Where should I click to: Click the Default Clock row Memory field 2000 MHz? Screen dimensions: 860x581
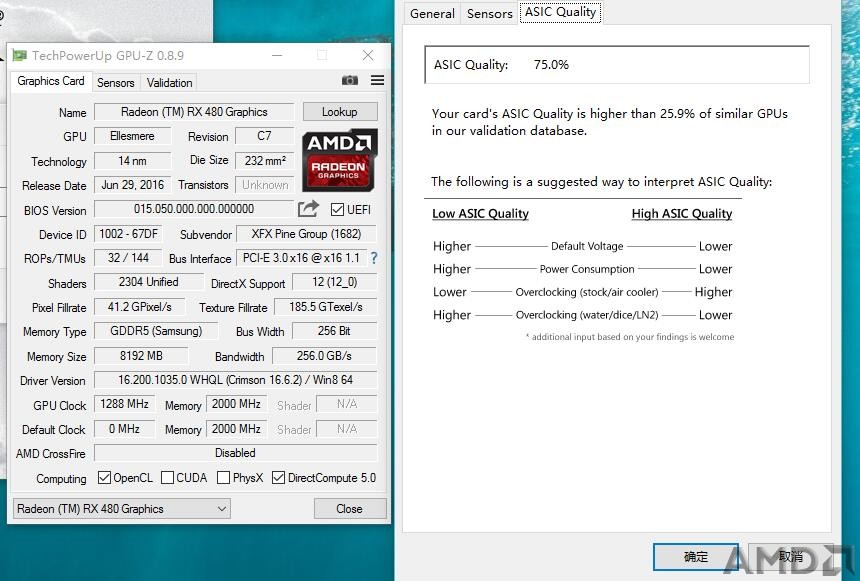[236, 428]
